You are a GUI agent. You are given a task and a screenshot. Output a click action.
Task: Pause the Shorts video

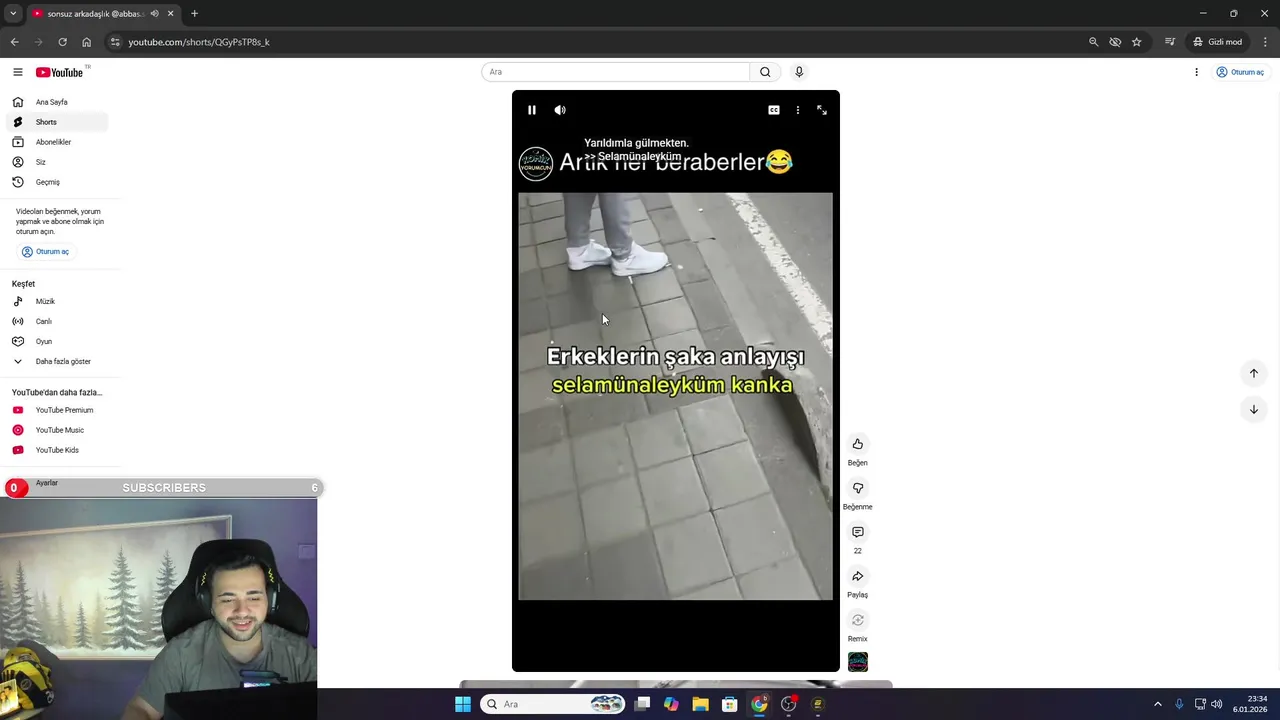pos(532,110)
